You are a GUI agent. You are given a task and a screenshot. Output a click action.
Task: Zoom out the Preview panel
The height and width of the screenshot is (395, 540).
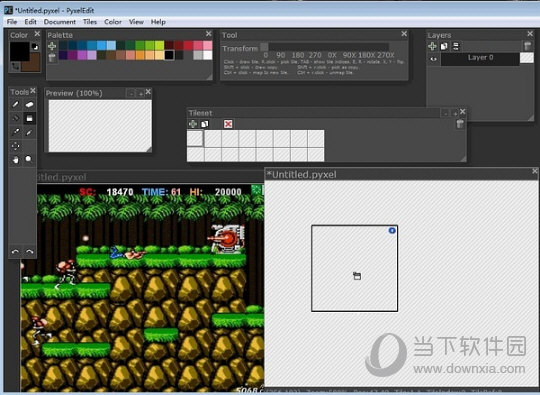[131, 93]
